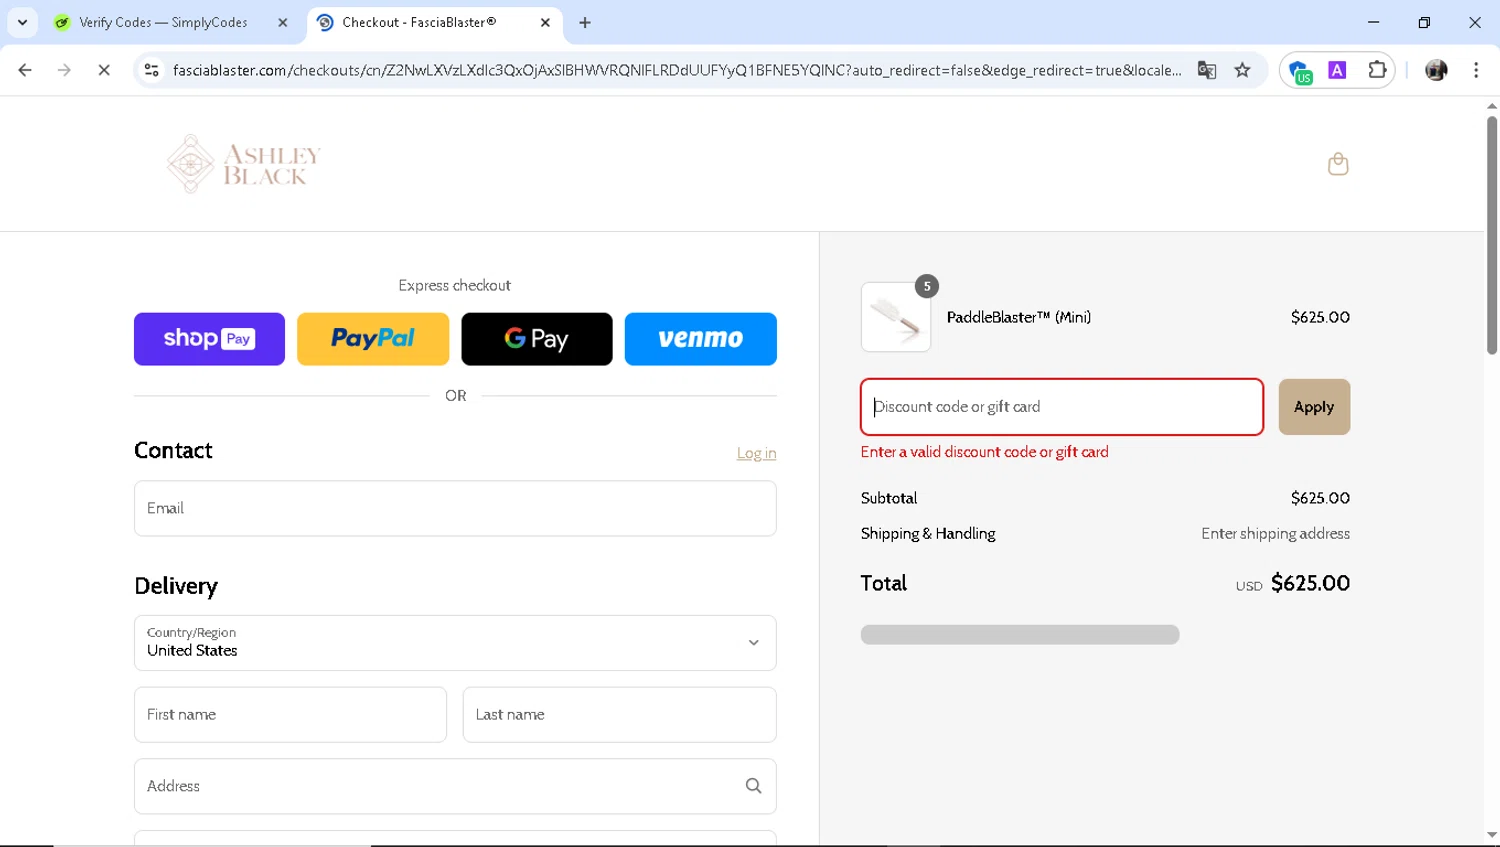1500x847 pixels.
Task: Pay with PayPal
Action: click(x=373, y=339)
